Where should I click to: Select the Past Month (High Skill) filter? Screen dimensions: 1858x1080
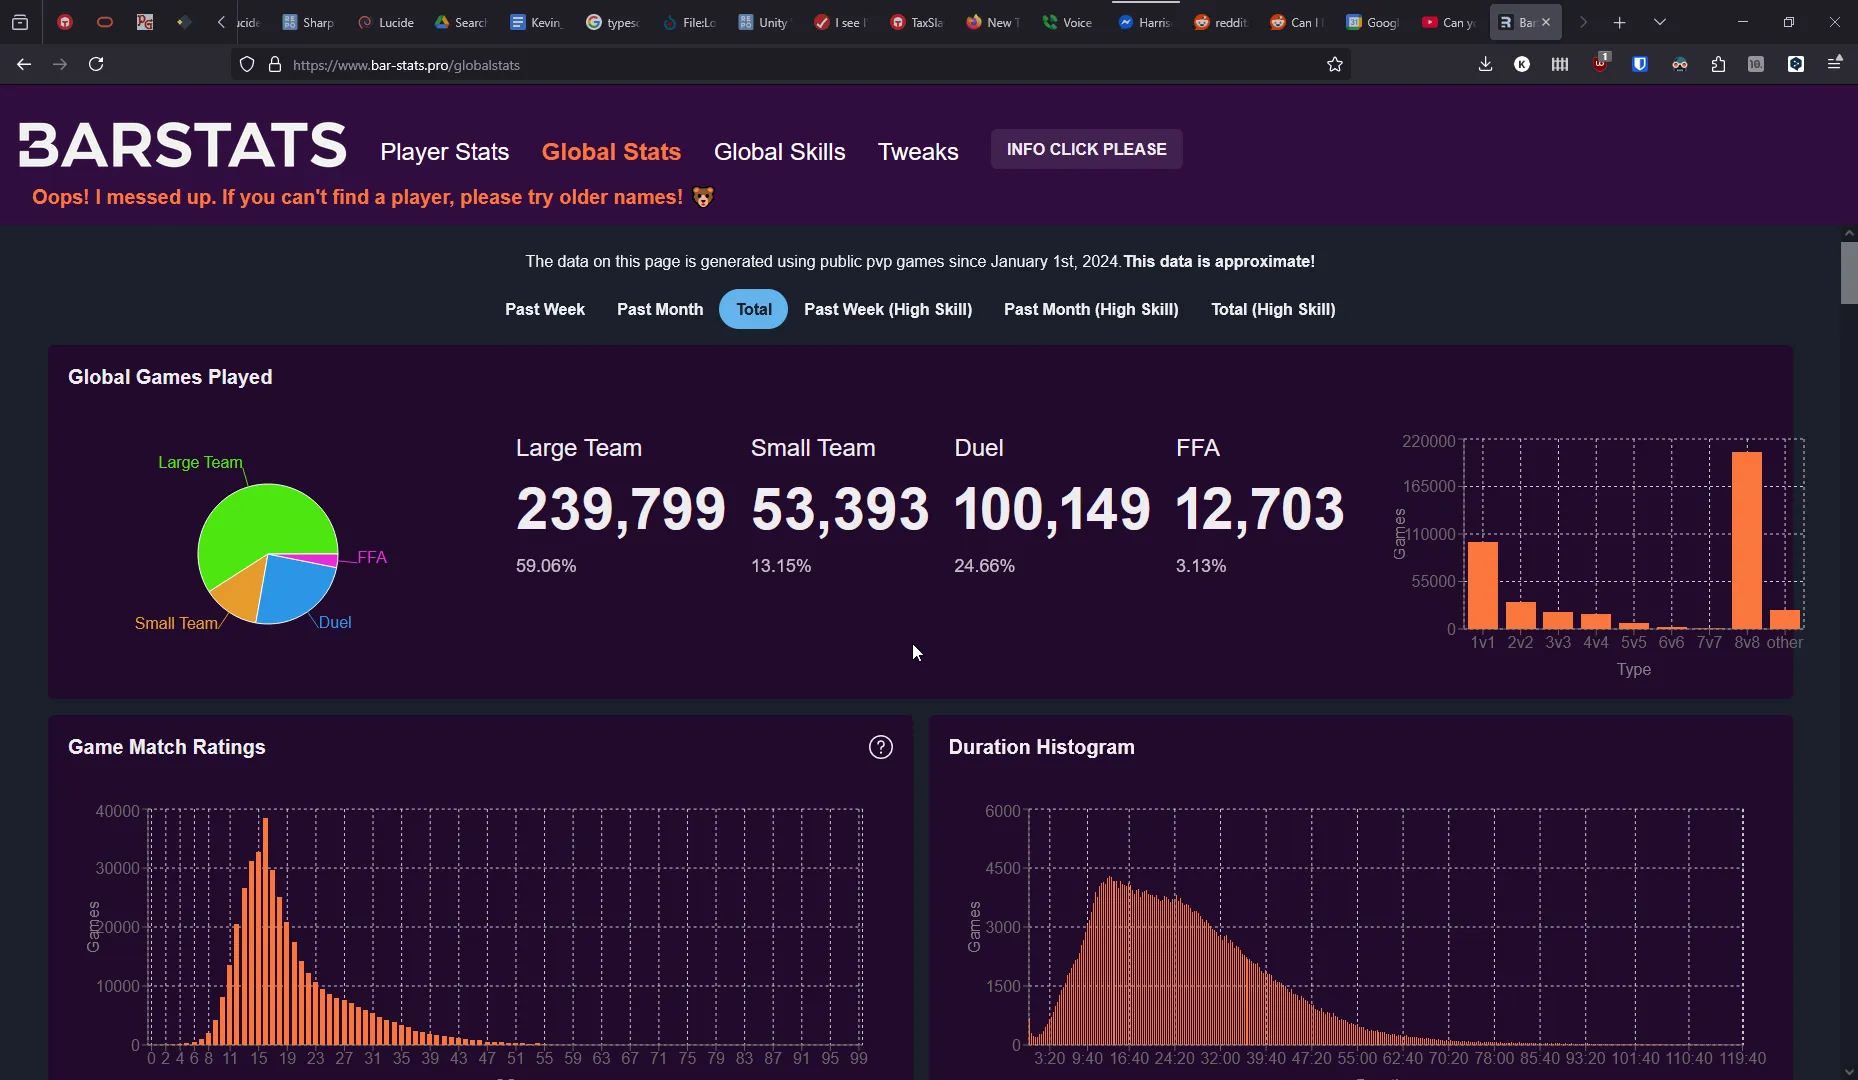click(x=1091, y=310)
